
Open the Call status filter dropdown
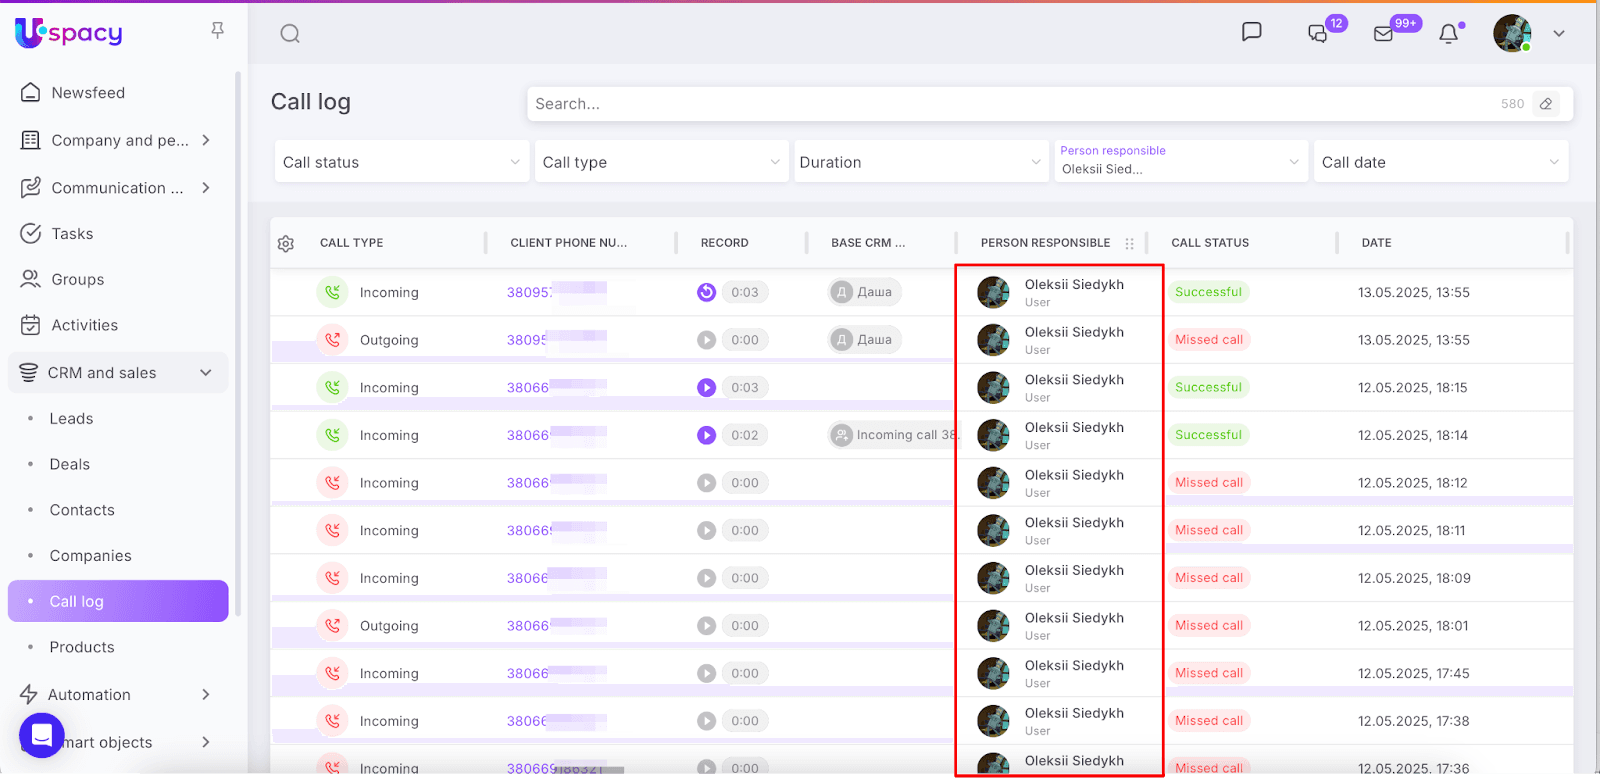point(401,162)
